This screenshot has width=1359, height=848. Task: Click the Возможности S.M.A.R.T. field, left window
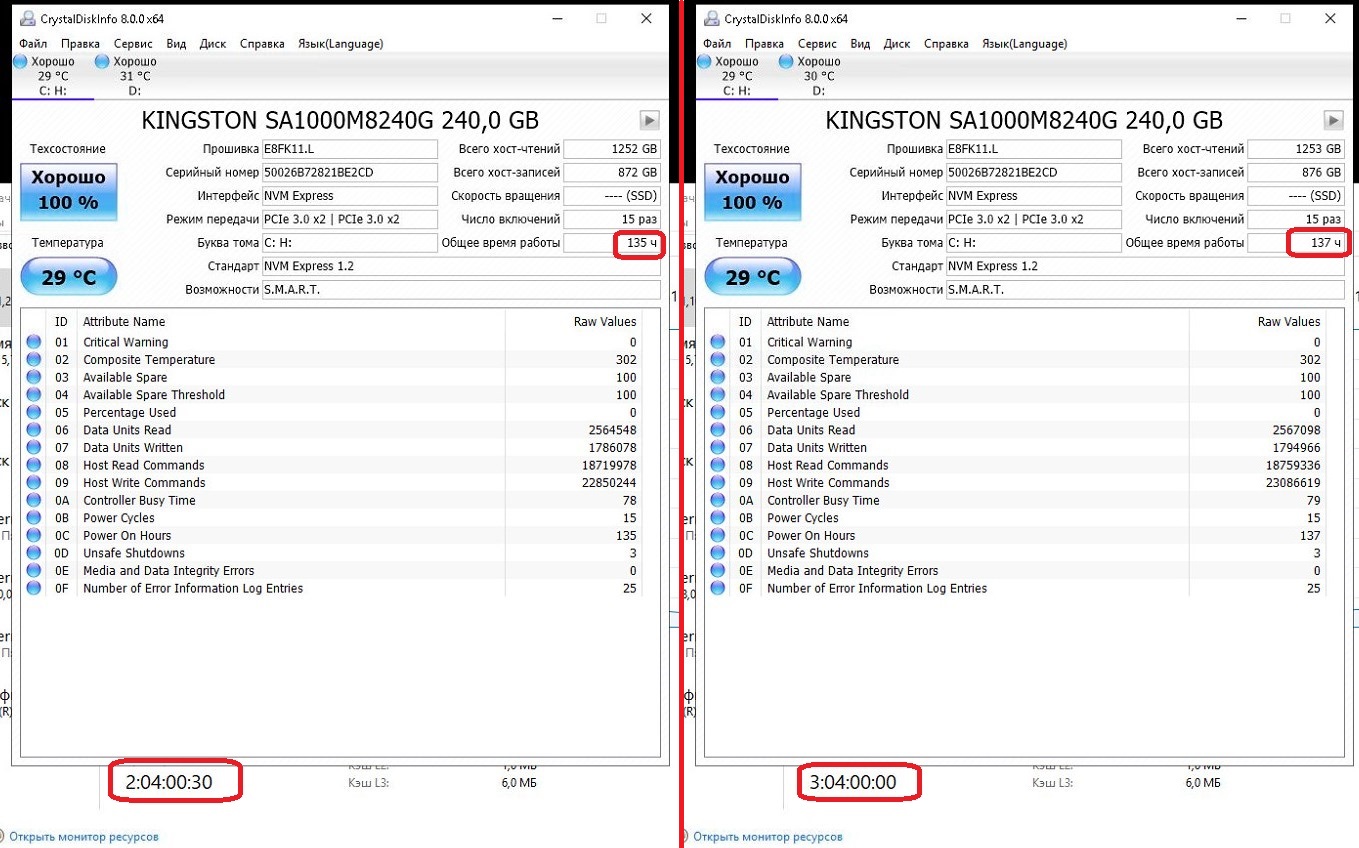(x=461, y=290)
